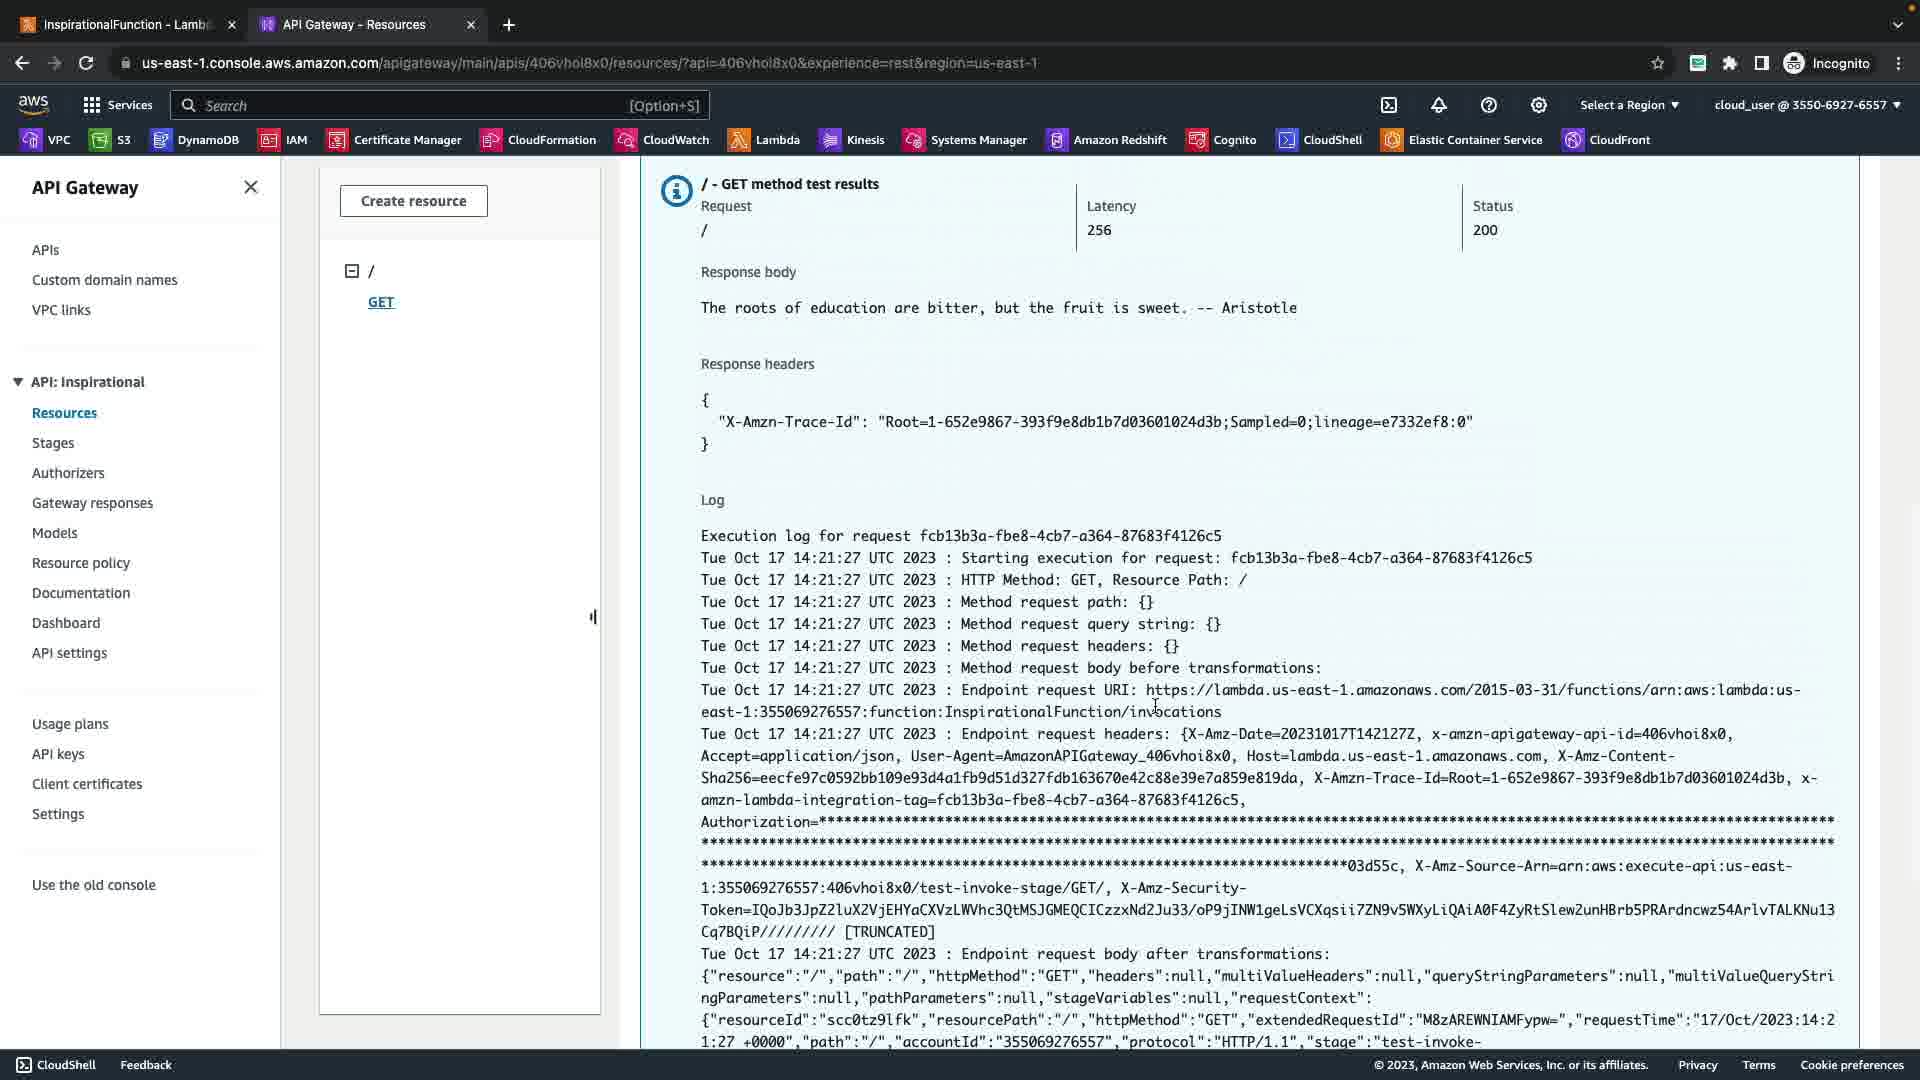Screen dimensions: 1920x1080
Task: Close the API Gateway side navigation panel
Action: [x=251, y=187]
